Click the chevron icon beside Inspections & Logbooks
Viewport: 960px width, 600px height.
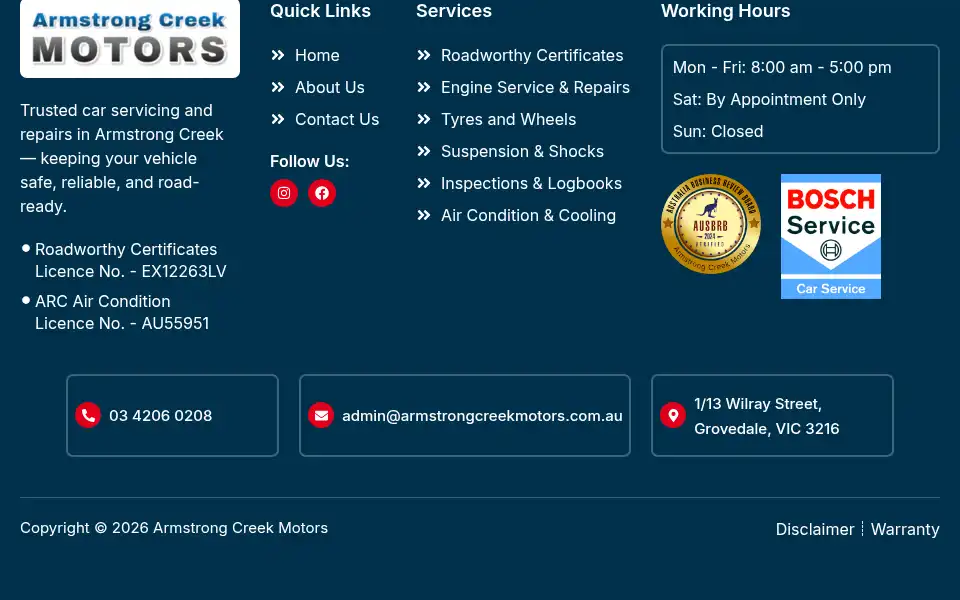coord(424,183)
